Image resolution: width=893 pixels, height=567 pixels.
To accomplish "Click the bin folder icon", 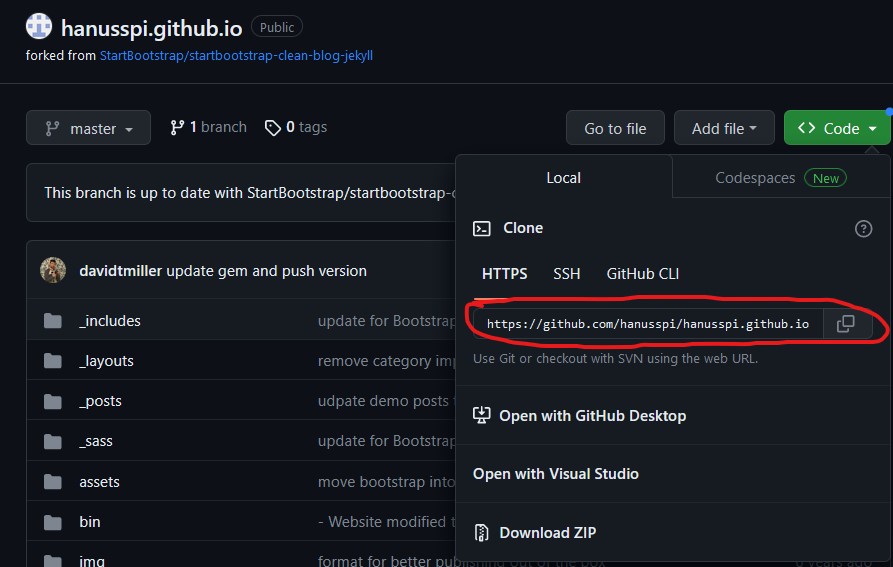I will click(53, 522).
